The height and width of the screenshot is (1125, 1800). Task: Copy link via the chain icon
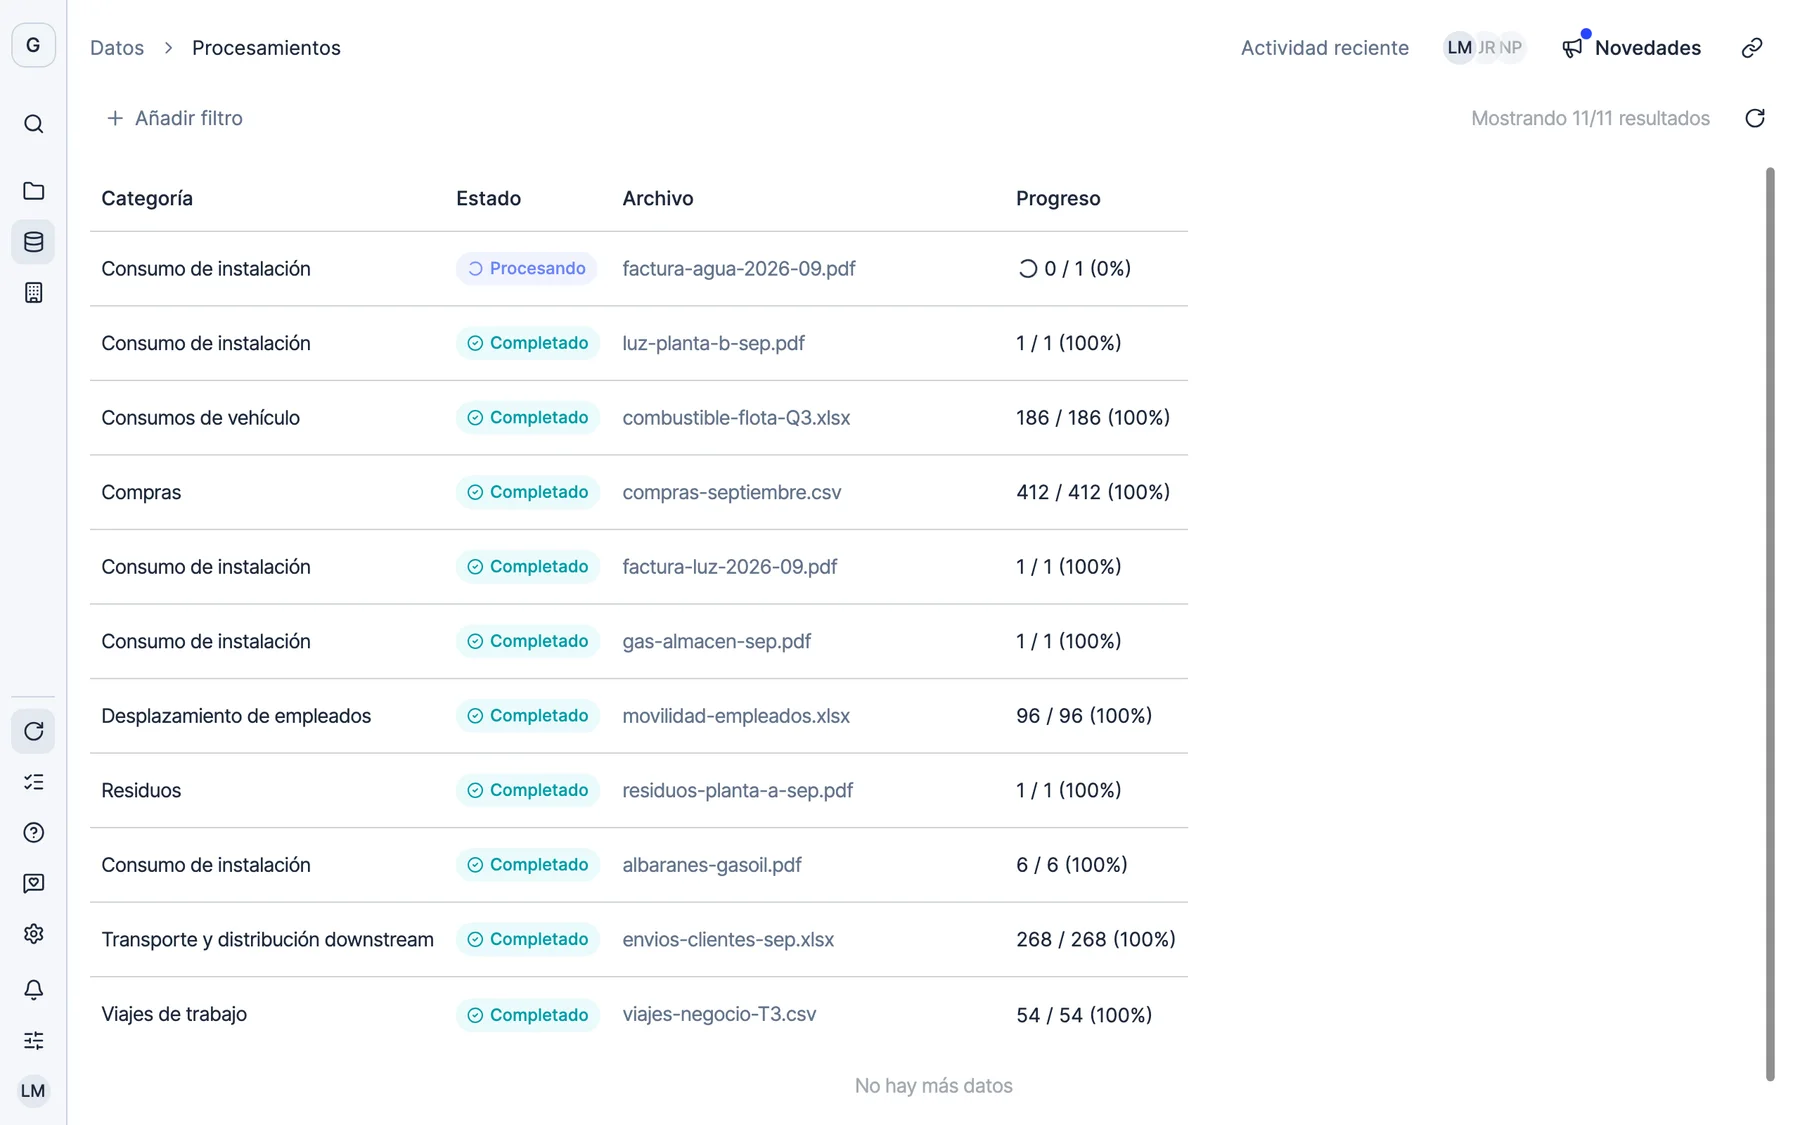pos(1752,48)
